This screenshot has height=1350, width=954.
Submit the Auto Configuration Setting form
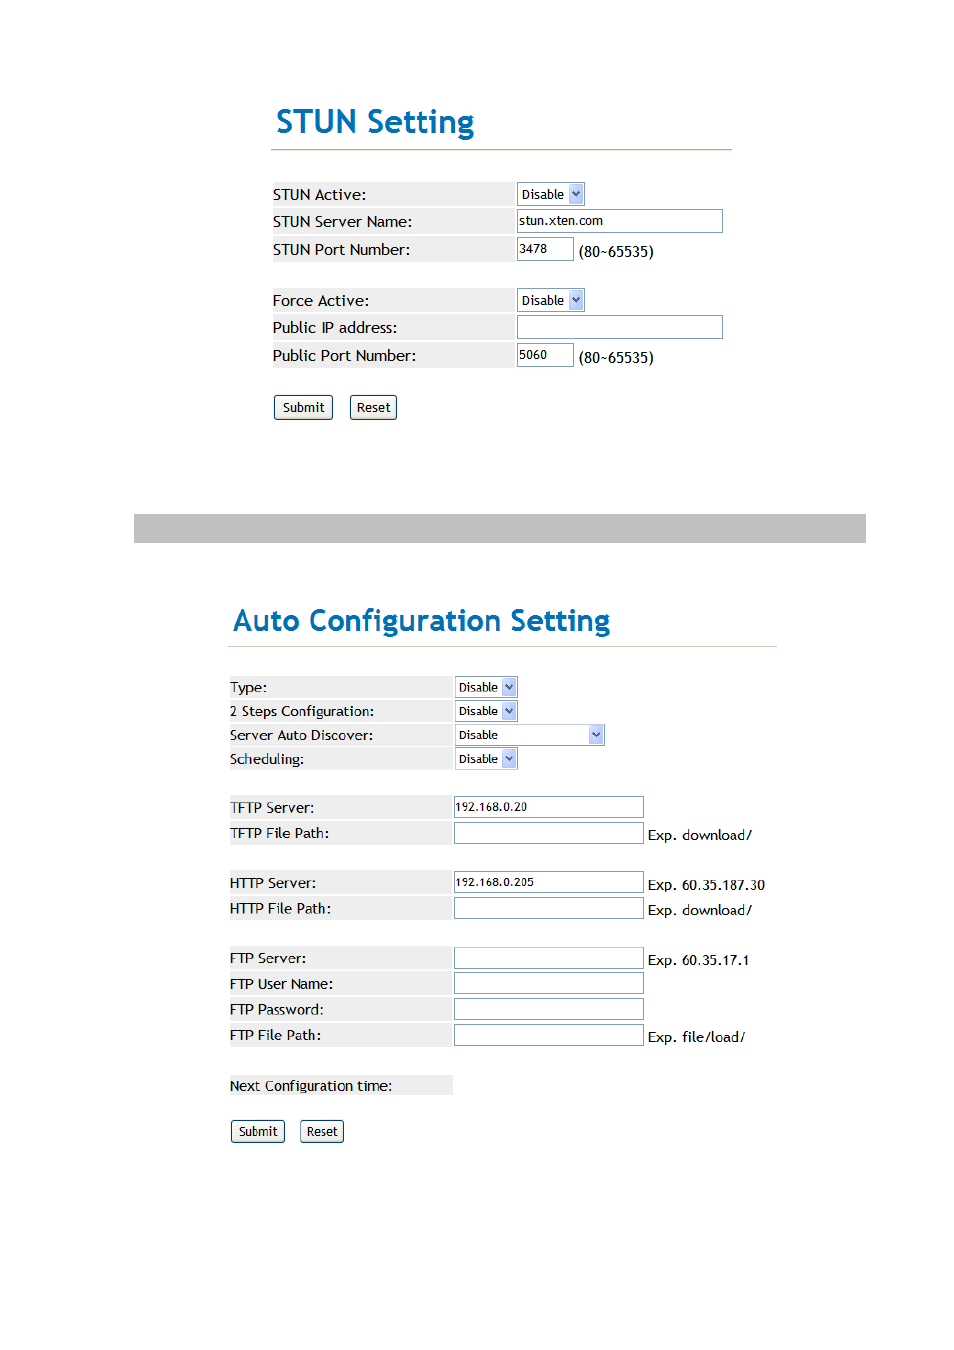pos(258,1132)
